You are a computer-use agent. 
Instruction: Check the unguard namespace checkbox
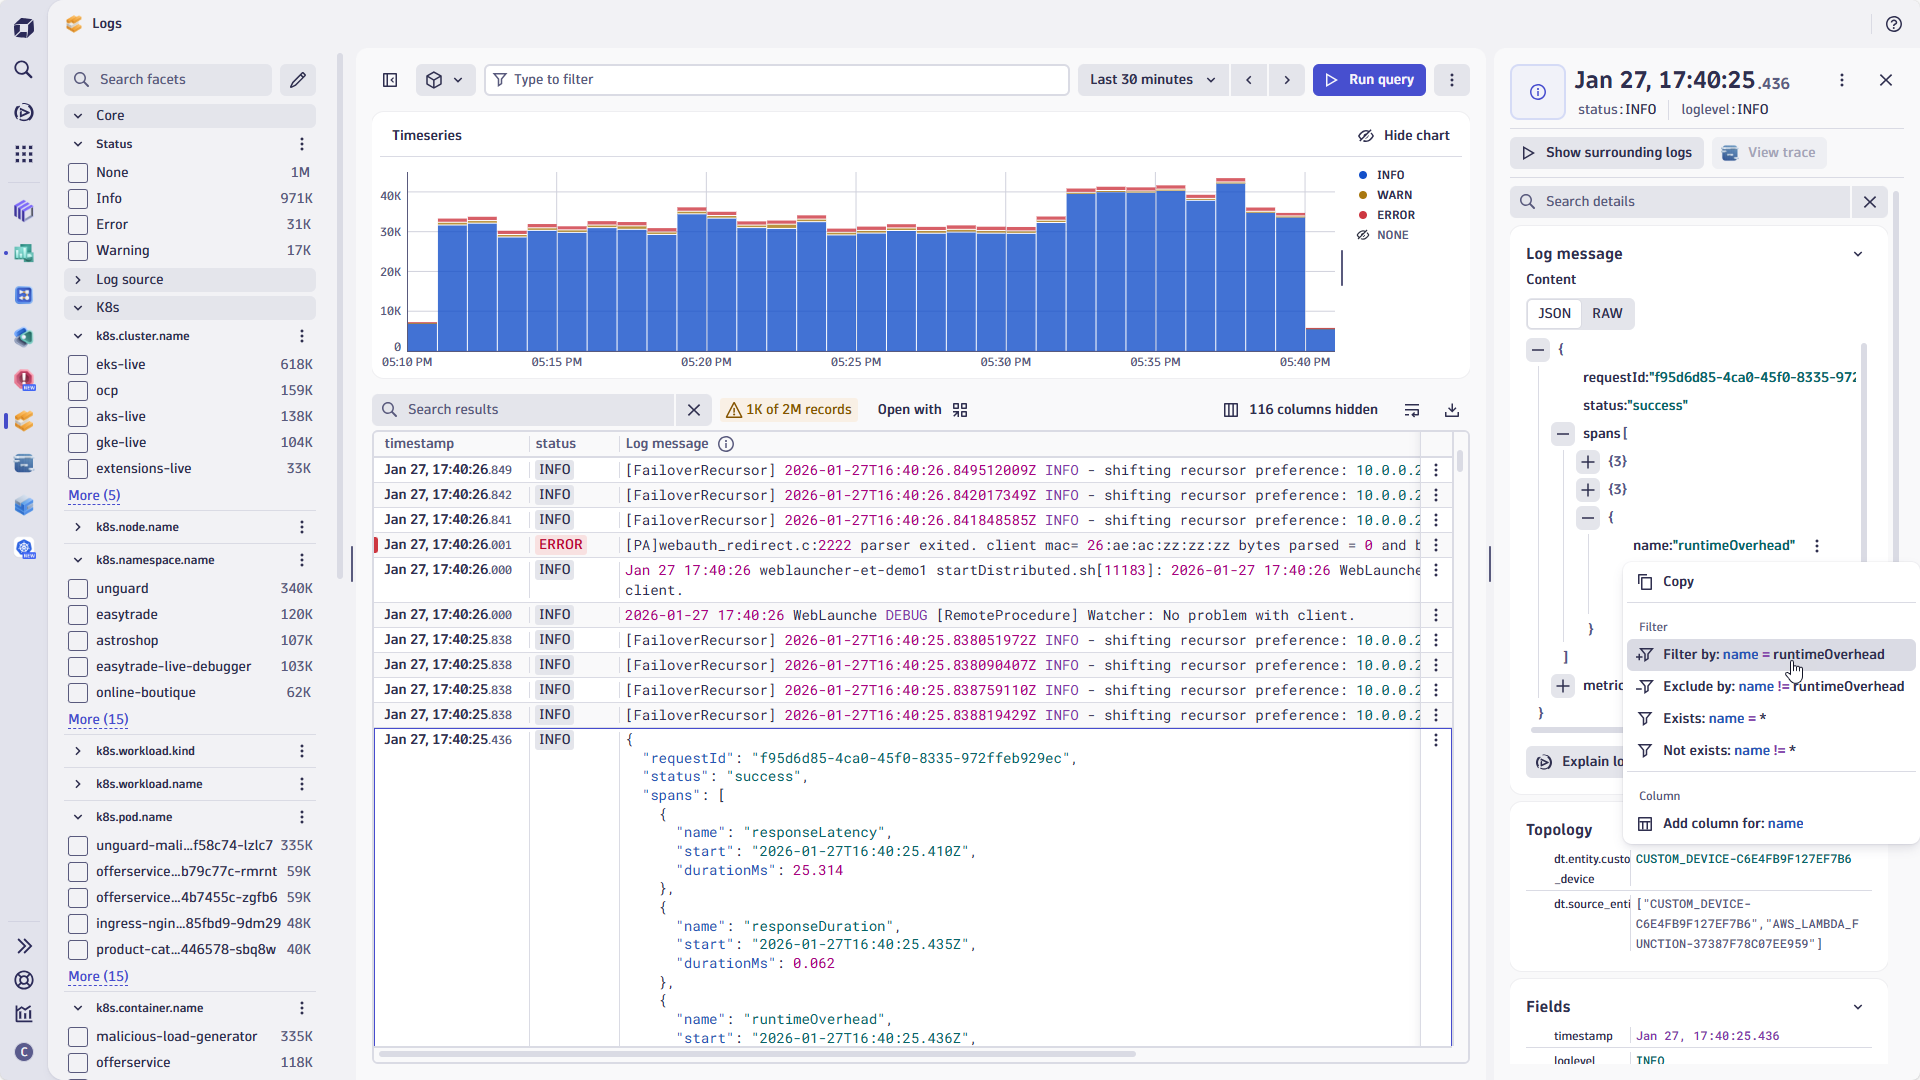77,588
